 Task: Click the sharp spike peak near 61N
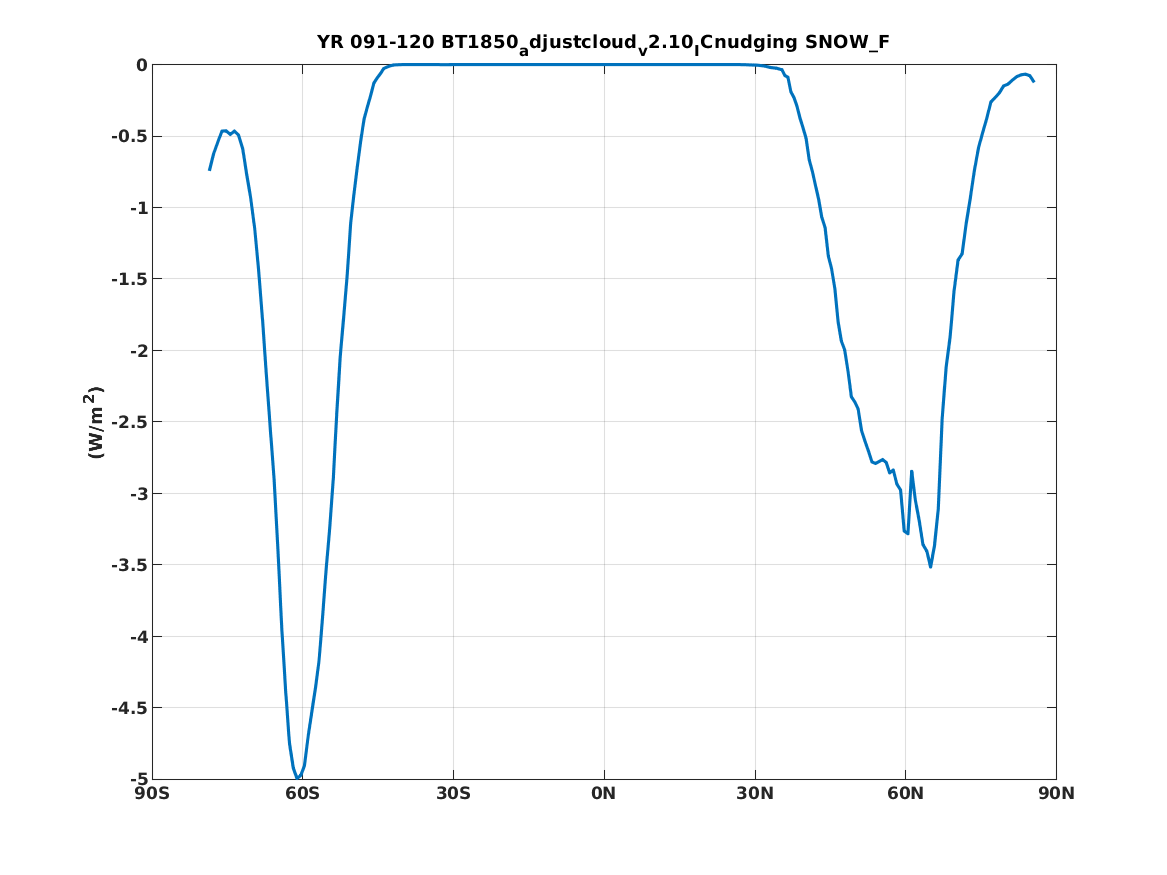(912, 471)
